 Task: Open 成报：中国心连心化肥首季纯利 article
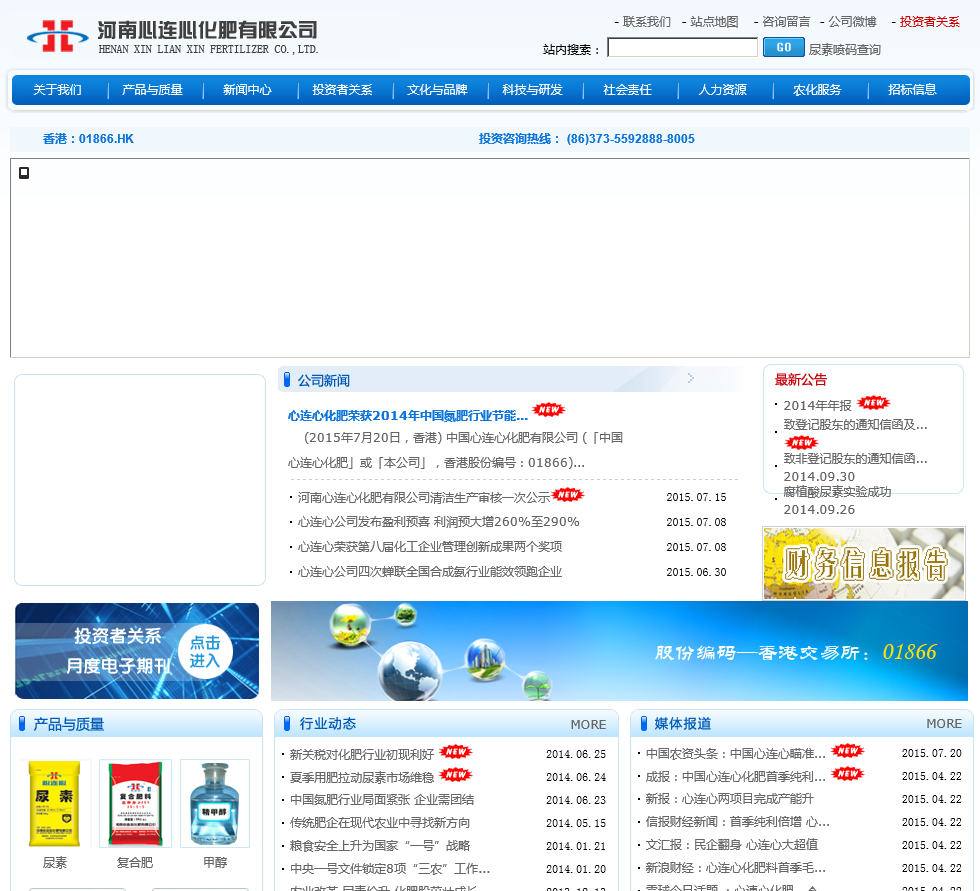736,777
